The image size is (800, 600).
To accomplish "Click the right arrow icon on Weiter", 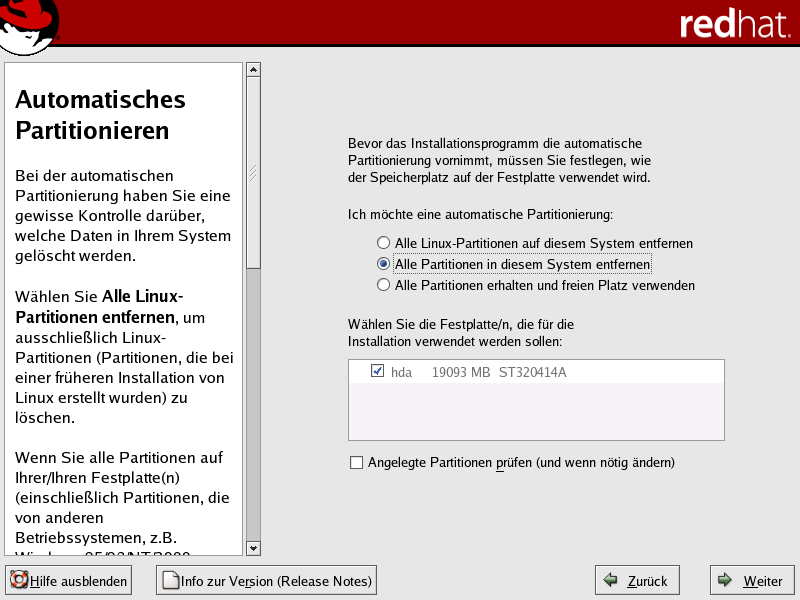I will (724, 581).
